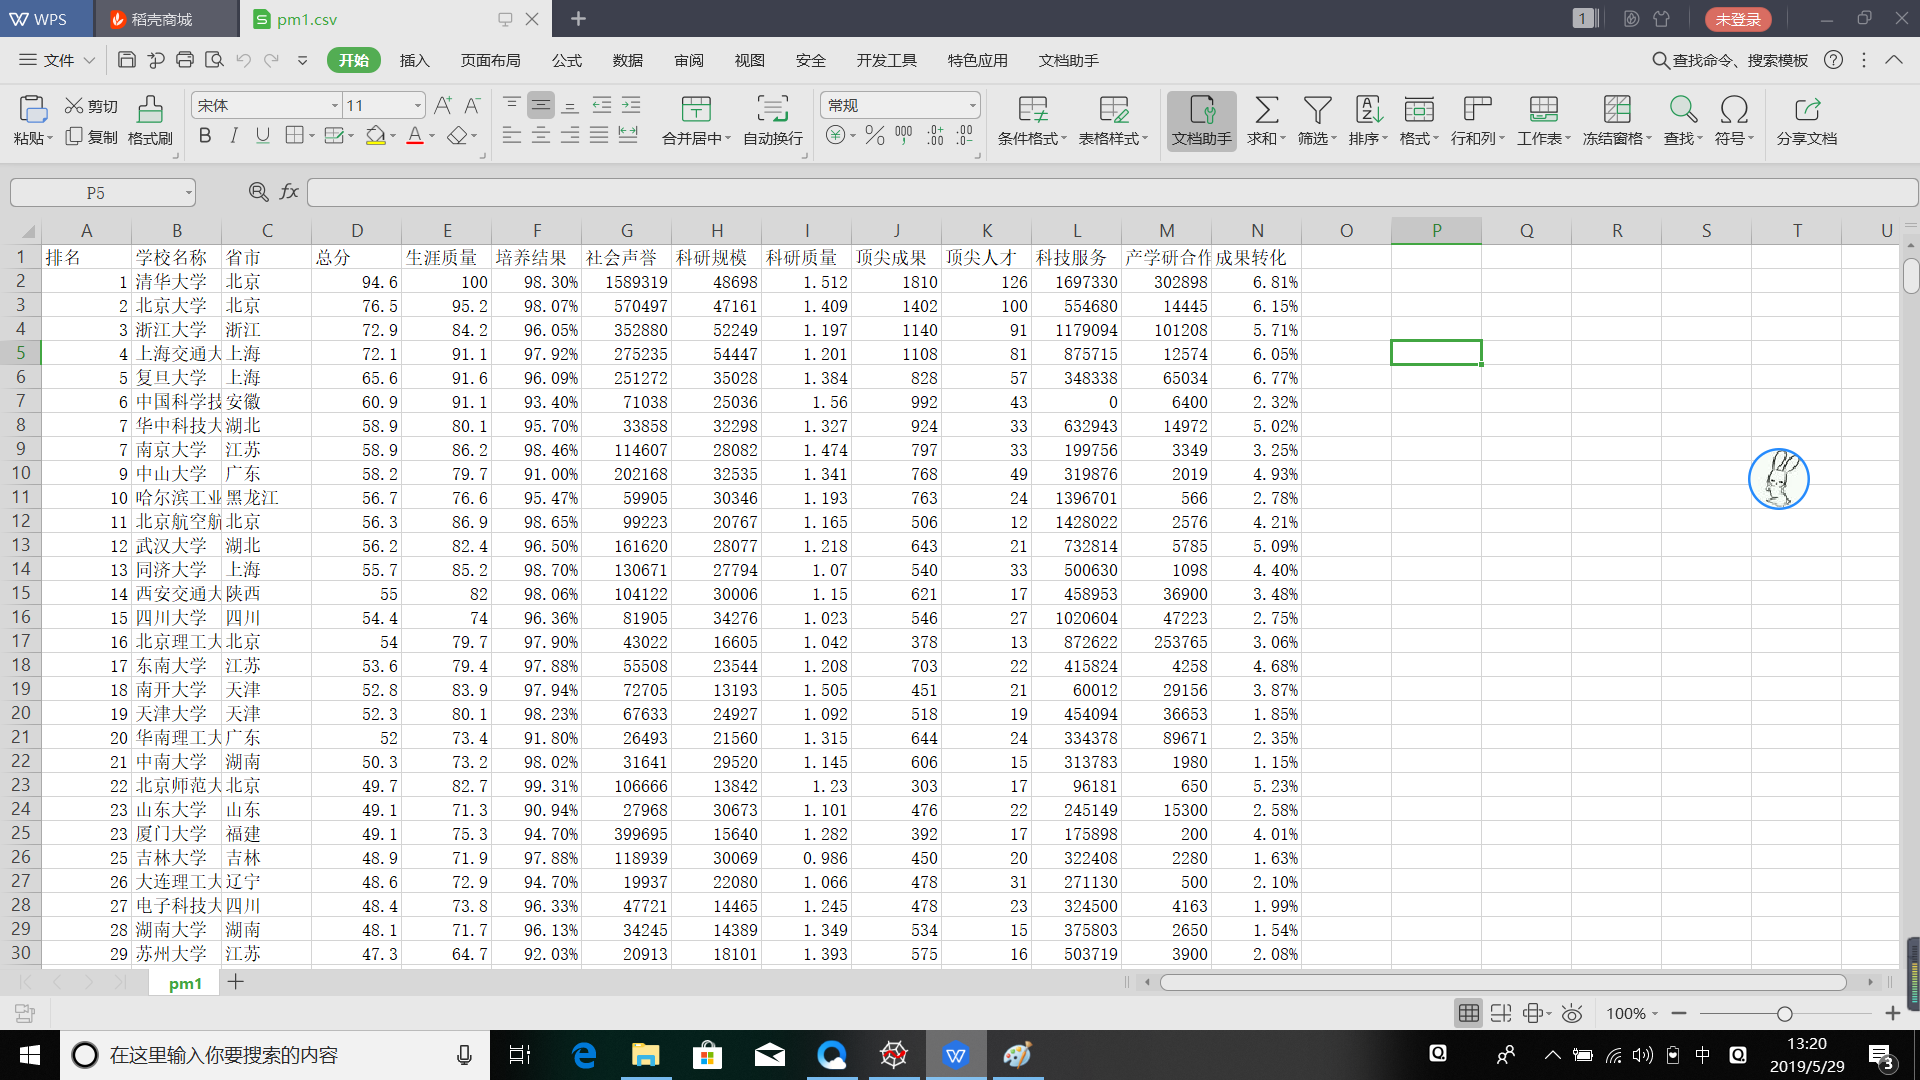Click the Share Document (分享文档) icon

coord(1806,109)
